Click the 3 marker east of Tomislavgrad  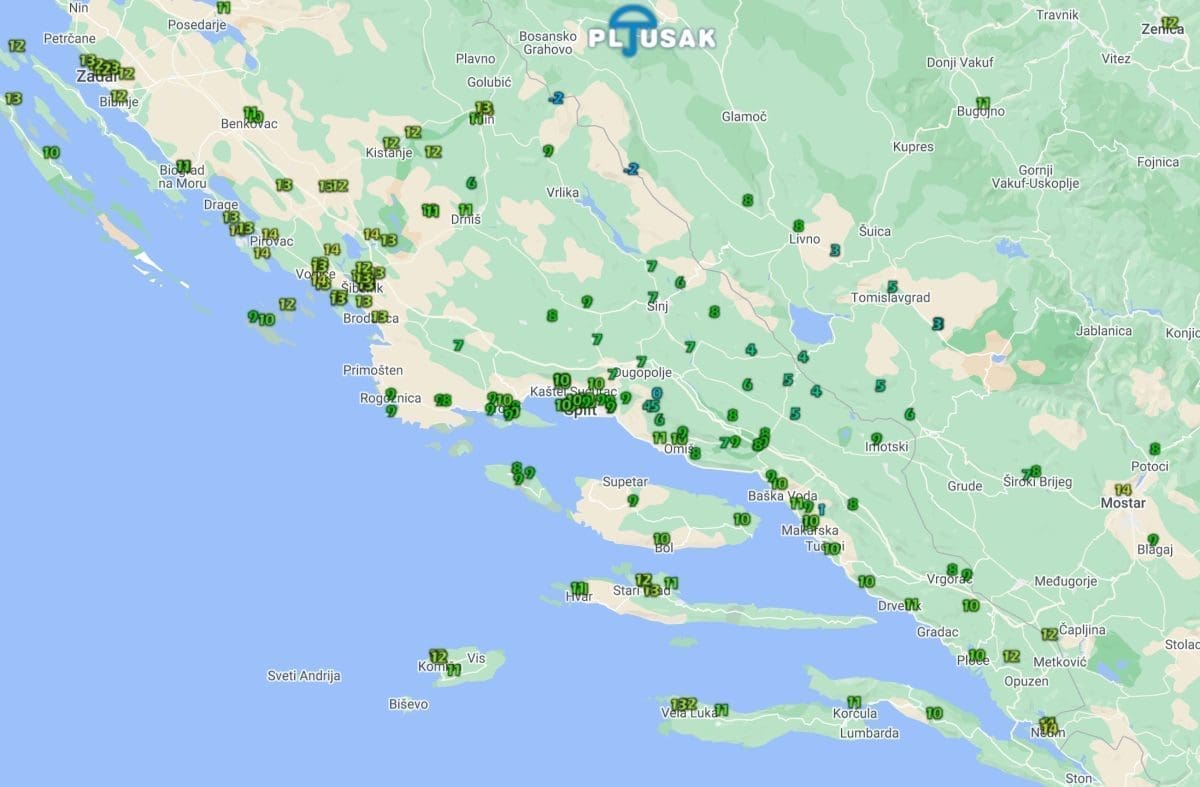coord(937,323)
